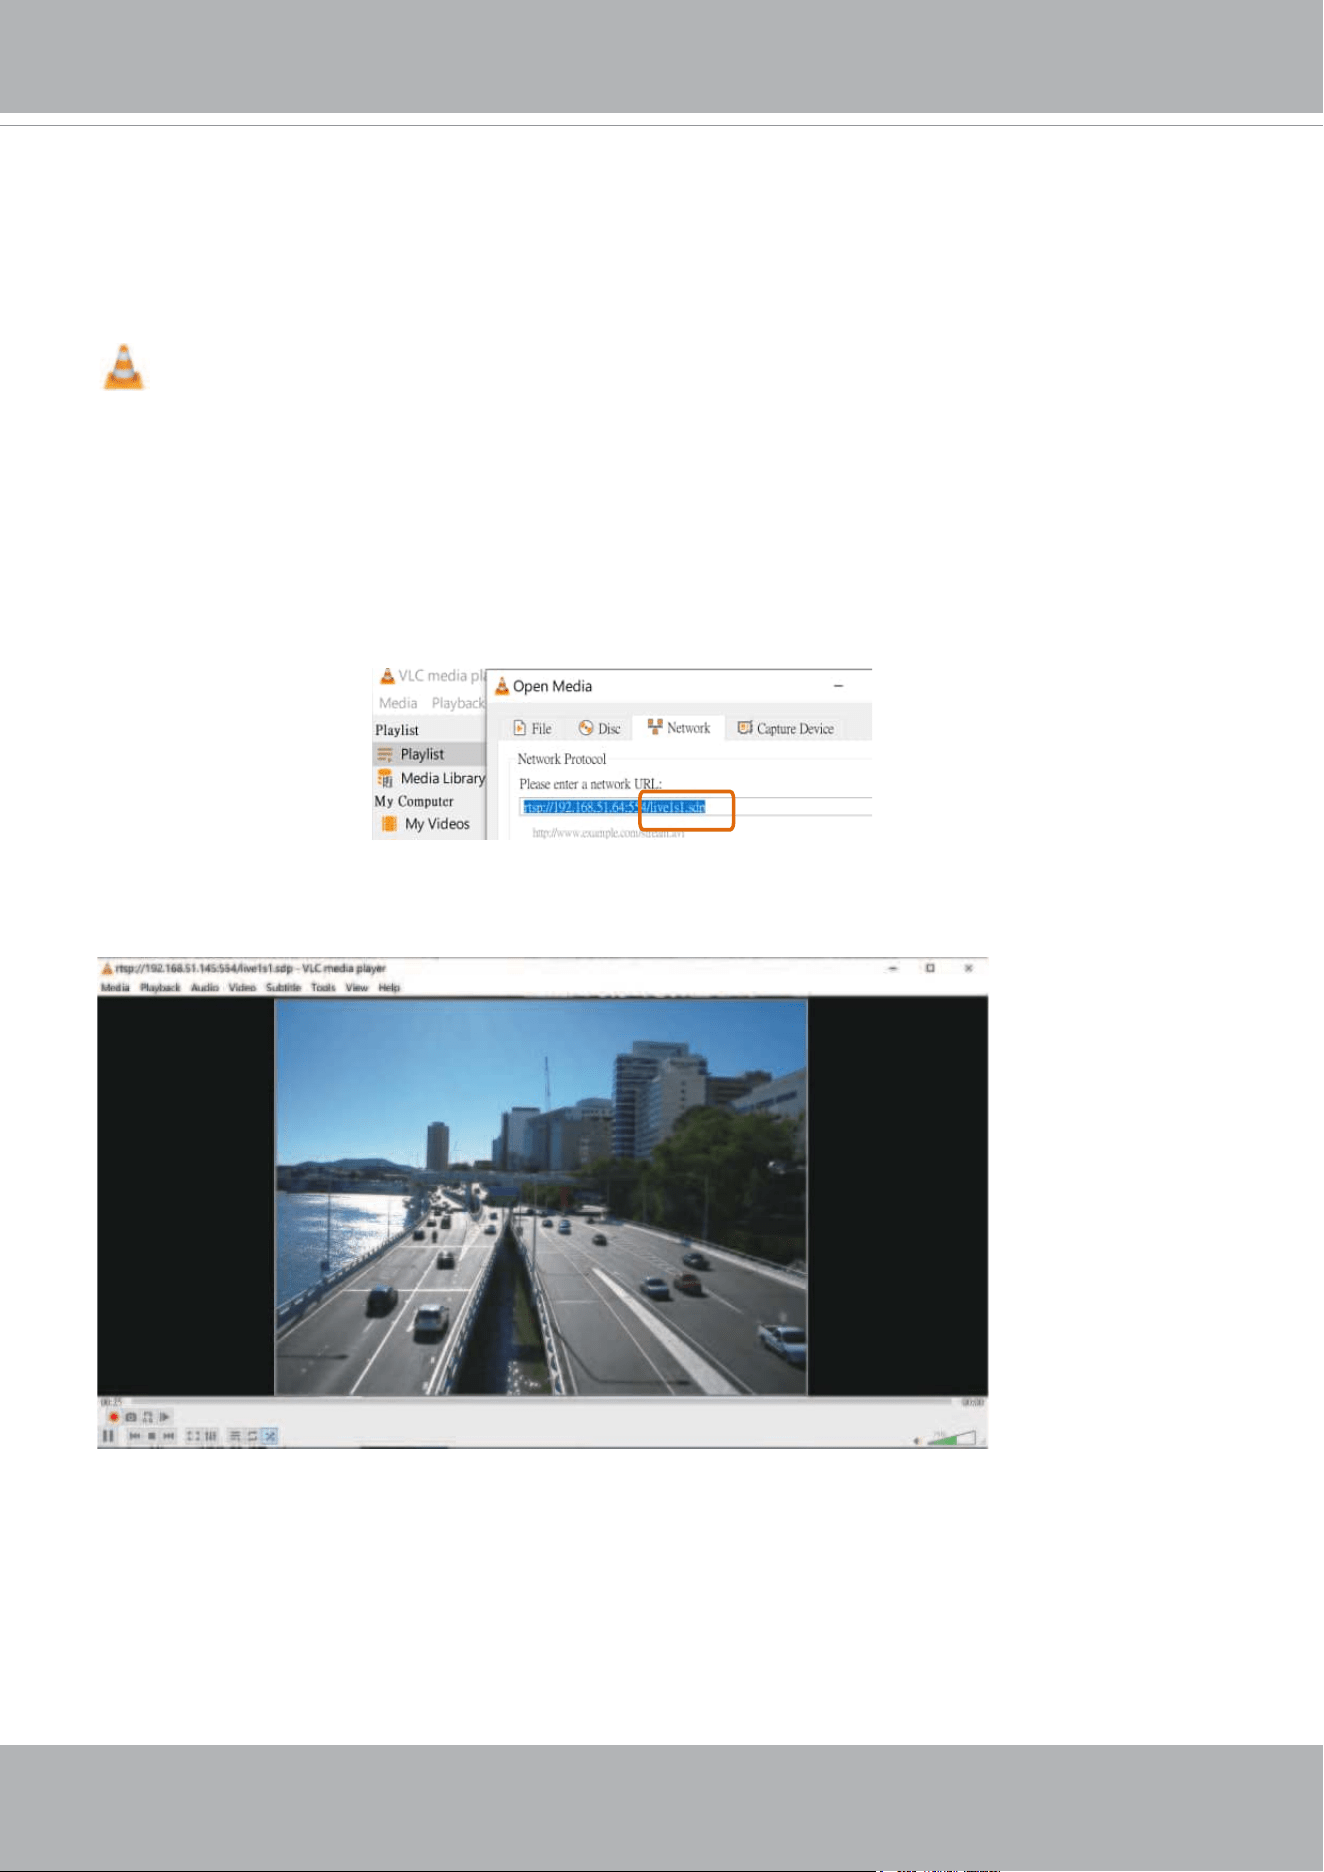Pause playback with the pause button
The height and width of the screenshot is (1872, 1324).
108,1436
